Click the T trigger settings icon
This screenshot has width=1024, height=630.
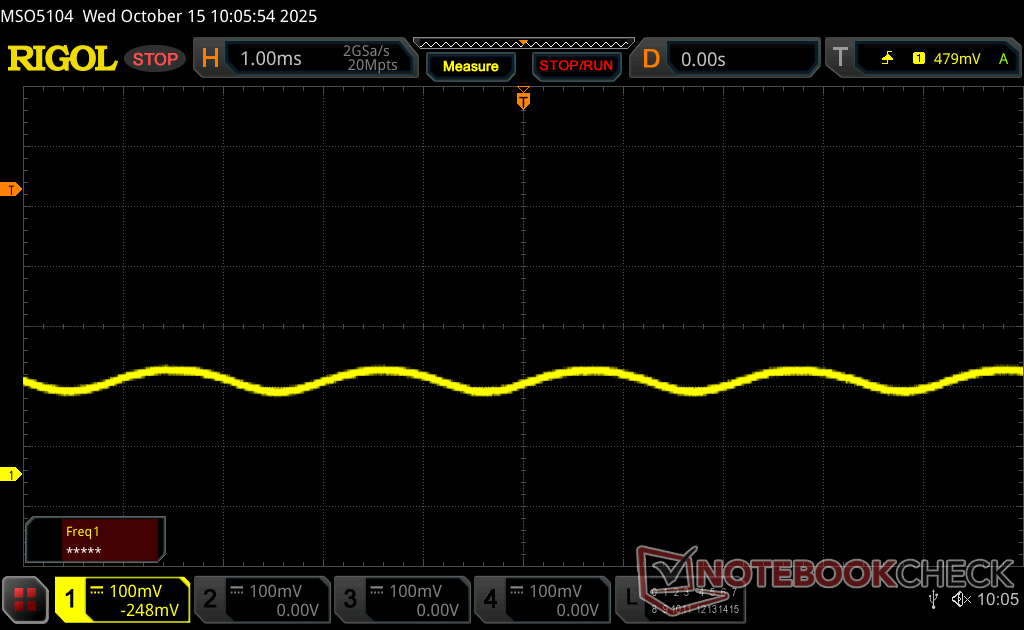point(840,59)
